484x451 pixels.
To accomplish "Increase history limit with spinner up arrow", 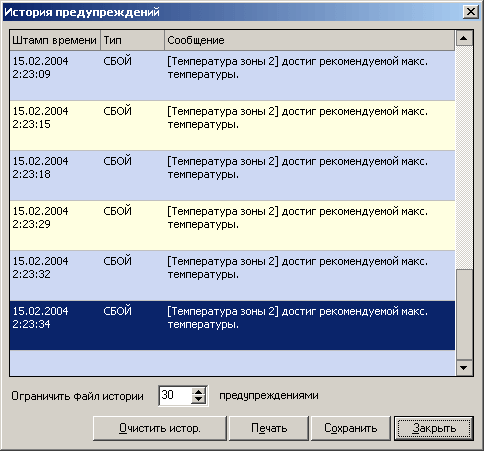I will 198,392.
